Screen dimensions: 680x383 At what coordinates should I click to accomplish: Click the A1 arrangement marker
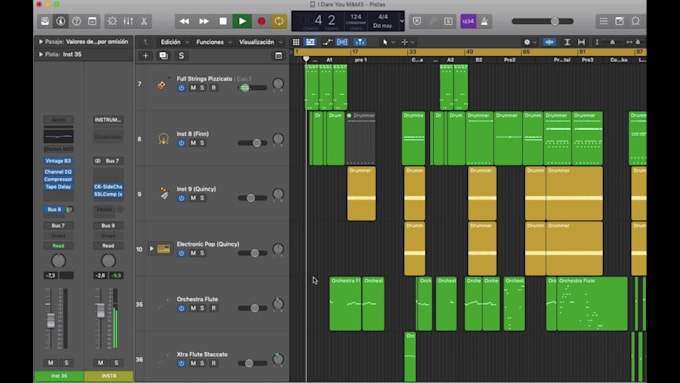tap(329, 60)
